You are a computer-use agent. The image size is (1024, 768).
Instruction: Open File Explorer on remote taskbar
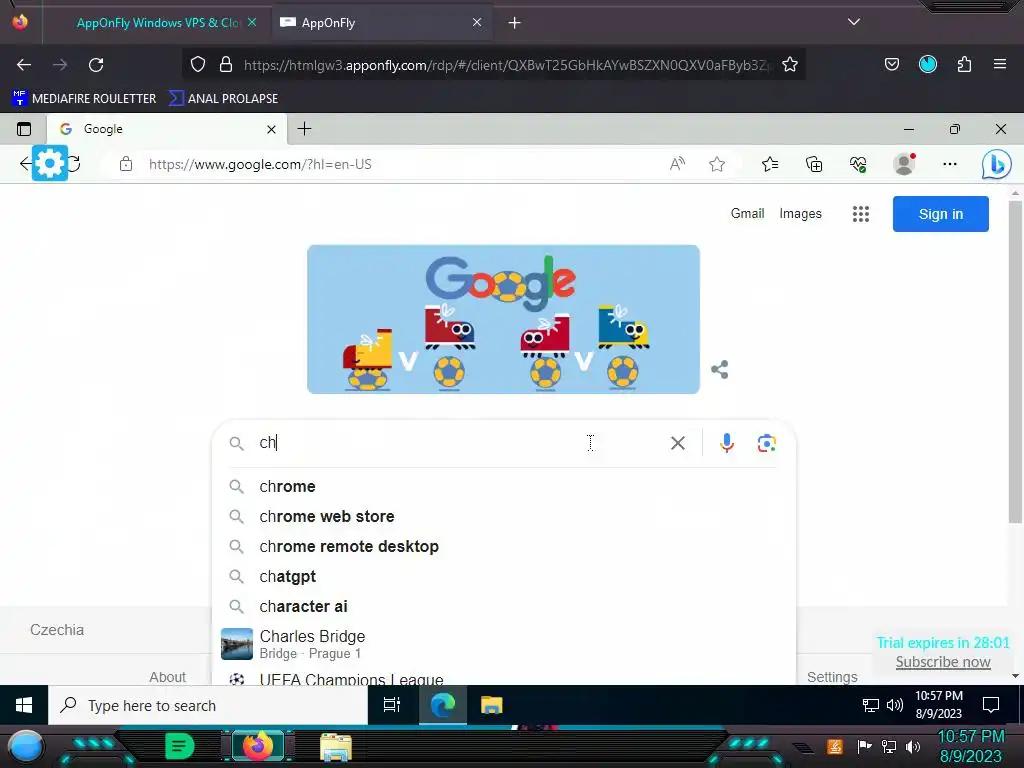[492, 705]
